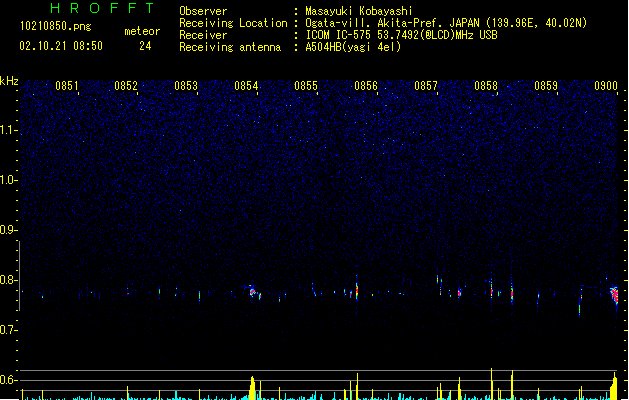The width and height of the screenshot is (629, 400).
Task: Click the 0.9 kHz axis label
Action: [x=8, y=230]
